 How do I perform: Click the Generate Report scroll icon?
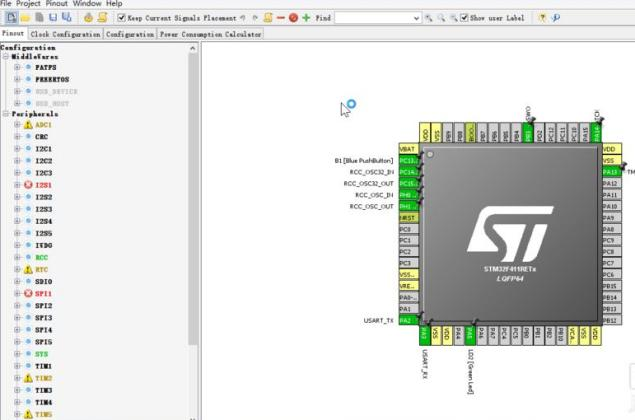point(102,17)
